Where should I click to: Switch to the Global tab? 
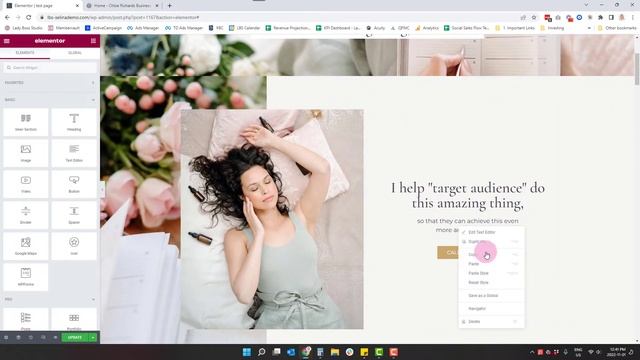[x=75, y=53]
